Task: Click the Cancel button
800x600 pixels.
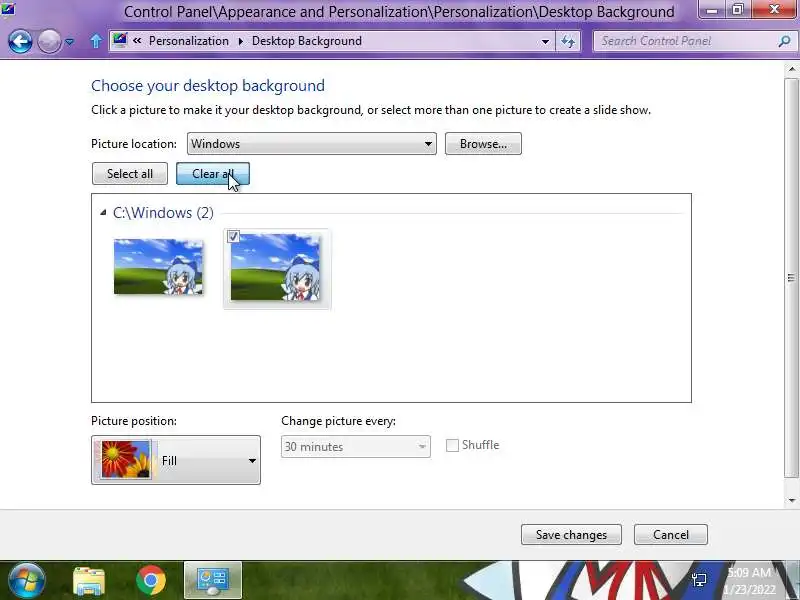Action: (670, 535)
